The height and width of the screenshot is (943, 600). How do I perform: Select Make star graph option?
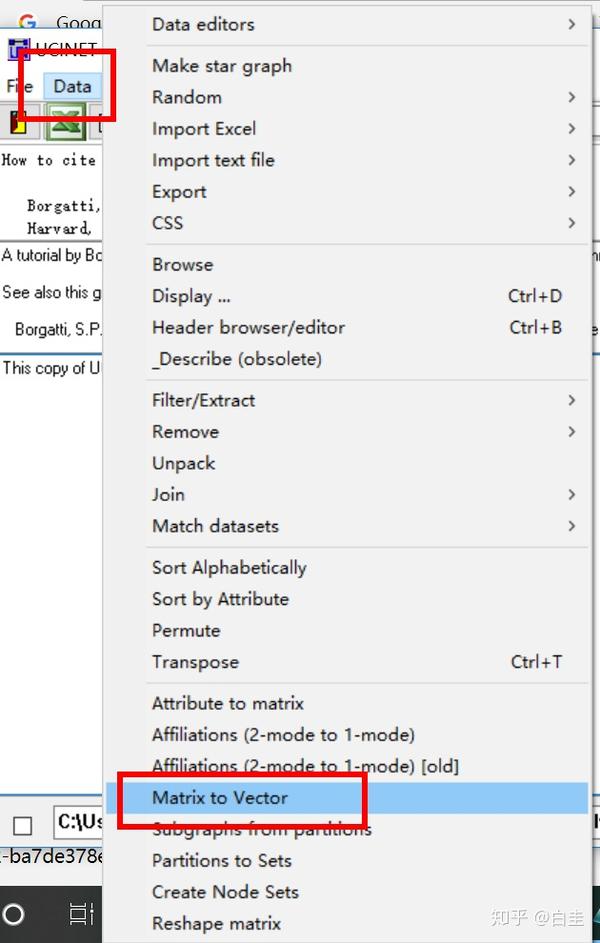pyautogui.click(x=222, y=66)
